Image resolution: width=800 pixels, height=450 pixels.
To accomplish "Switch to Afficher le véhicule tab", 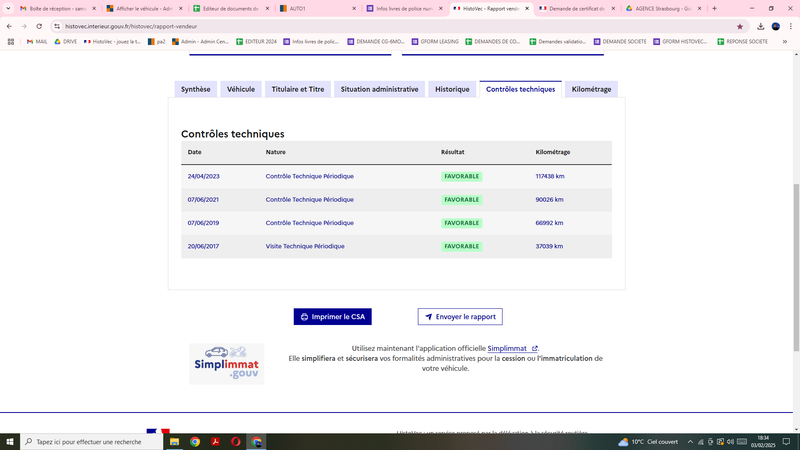I will 144,9.
